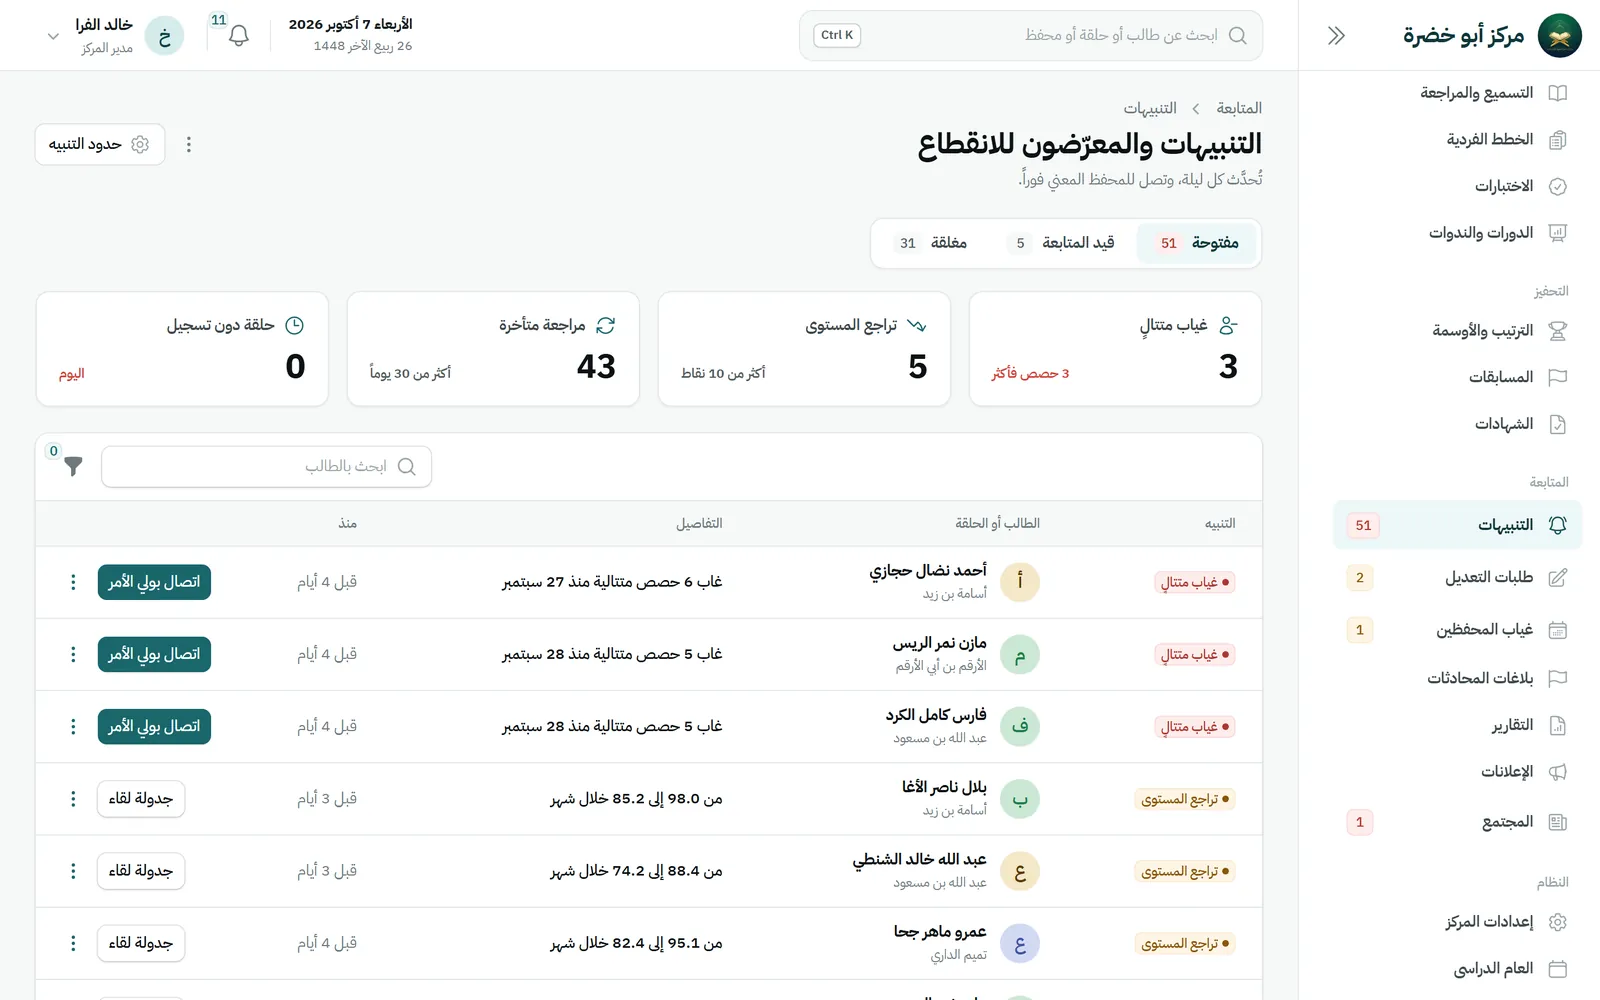
Task: Open الشهادات sidebar item
Action: click(1458, 424)
